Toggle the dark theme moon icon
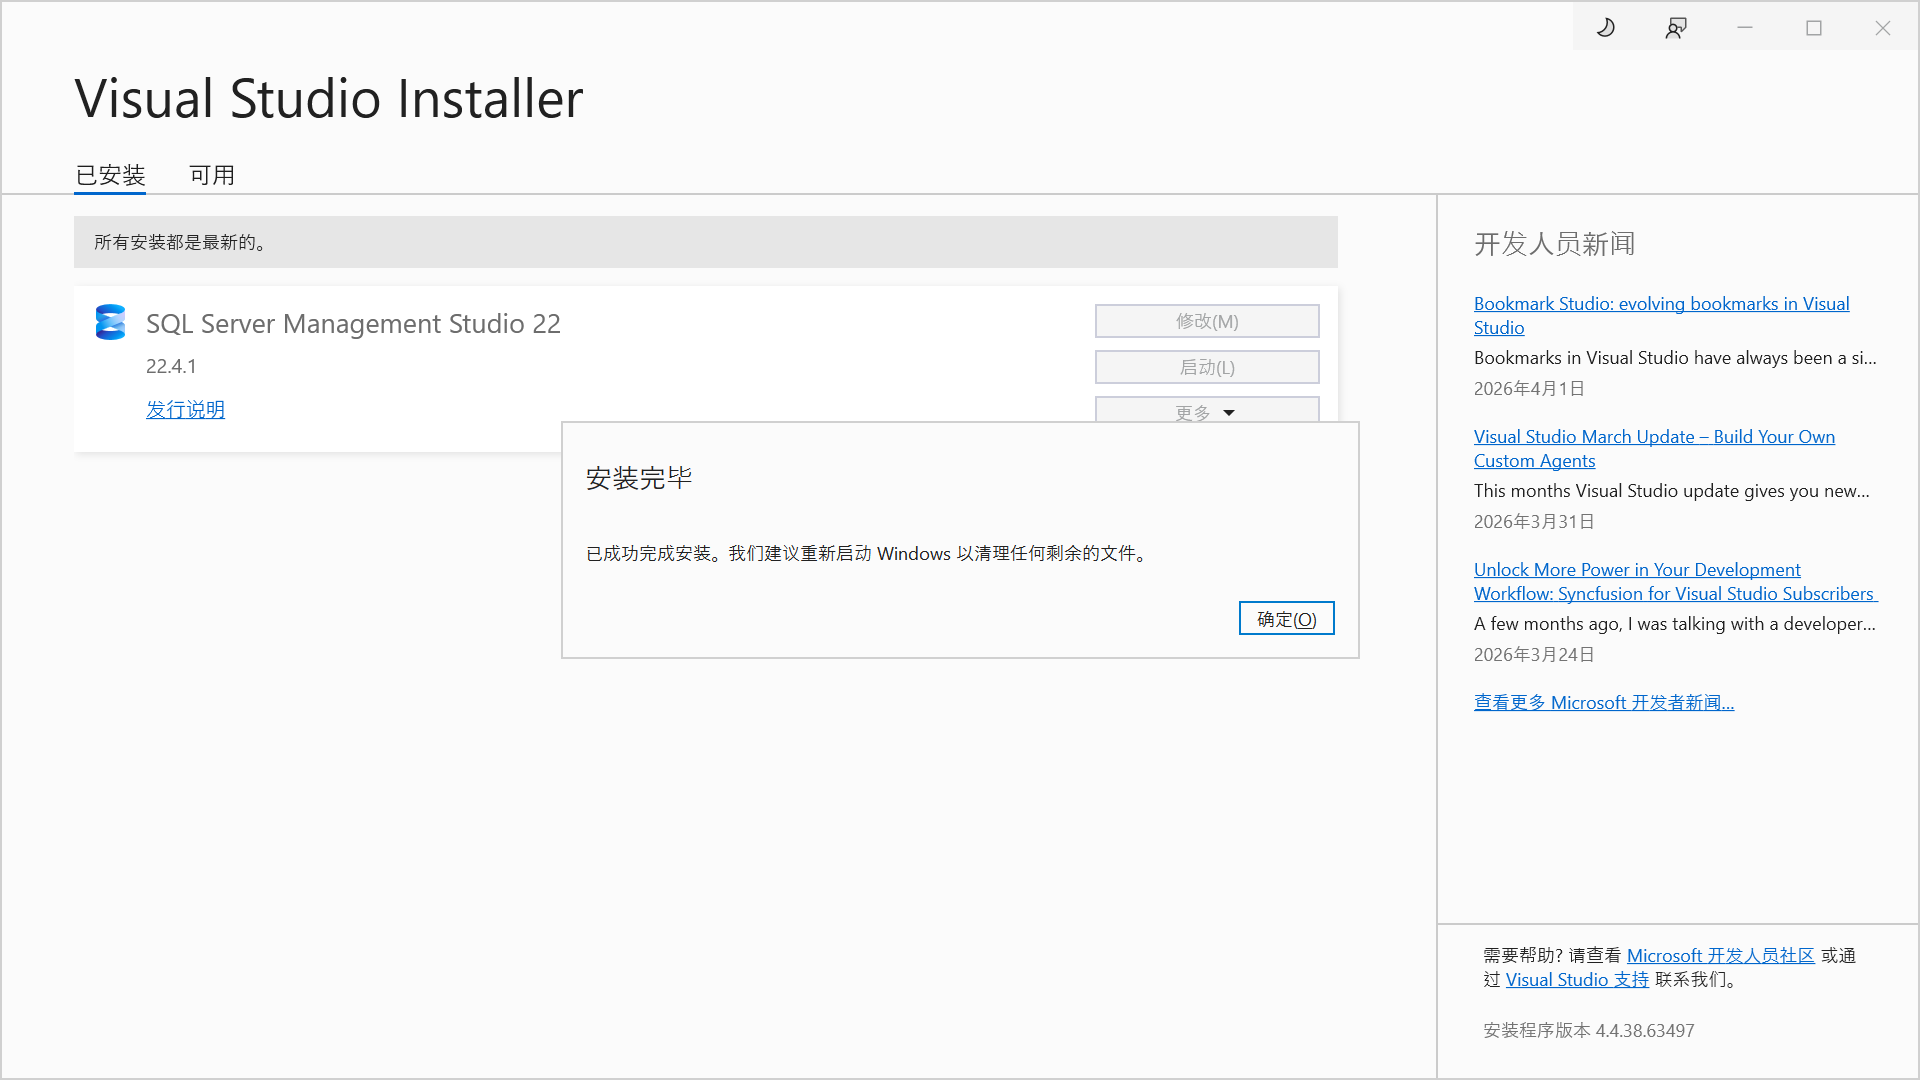1920x1080 pixels. click(1606, 28)
